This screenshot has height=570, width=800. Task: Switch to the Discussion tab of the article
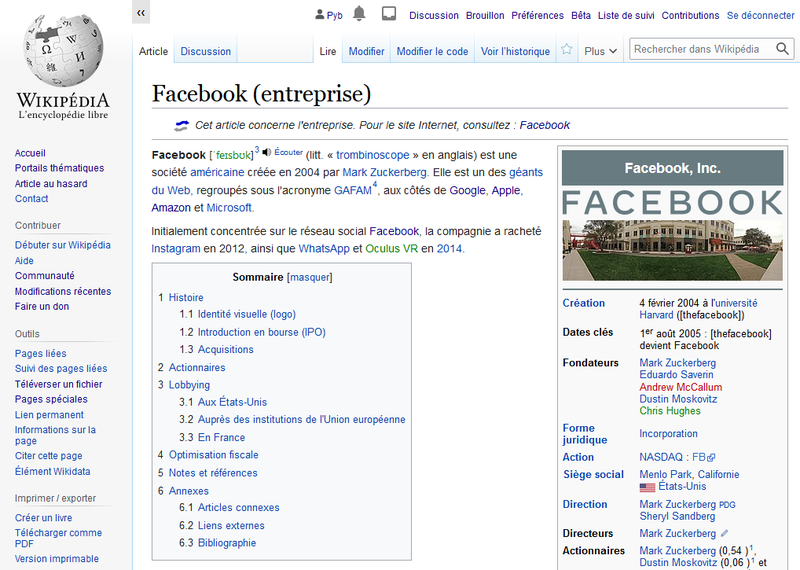coord(205,51)
